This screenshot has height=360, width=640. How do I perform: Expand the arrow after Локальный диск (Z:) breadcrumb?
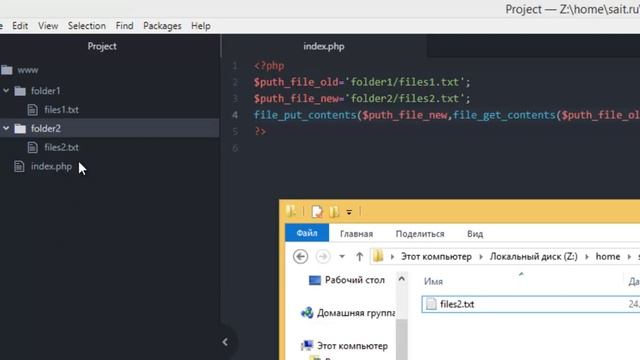pyautogui.click(x=587, y=257)
